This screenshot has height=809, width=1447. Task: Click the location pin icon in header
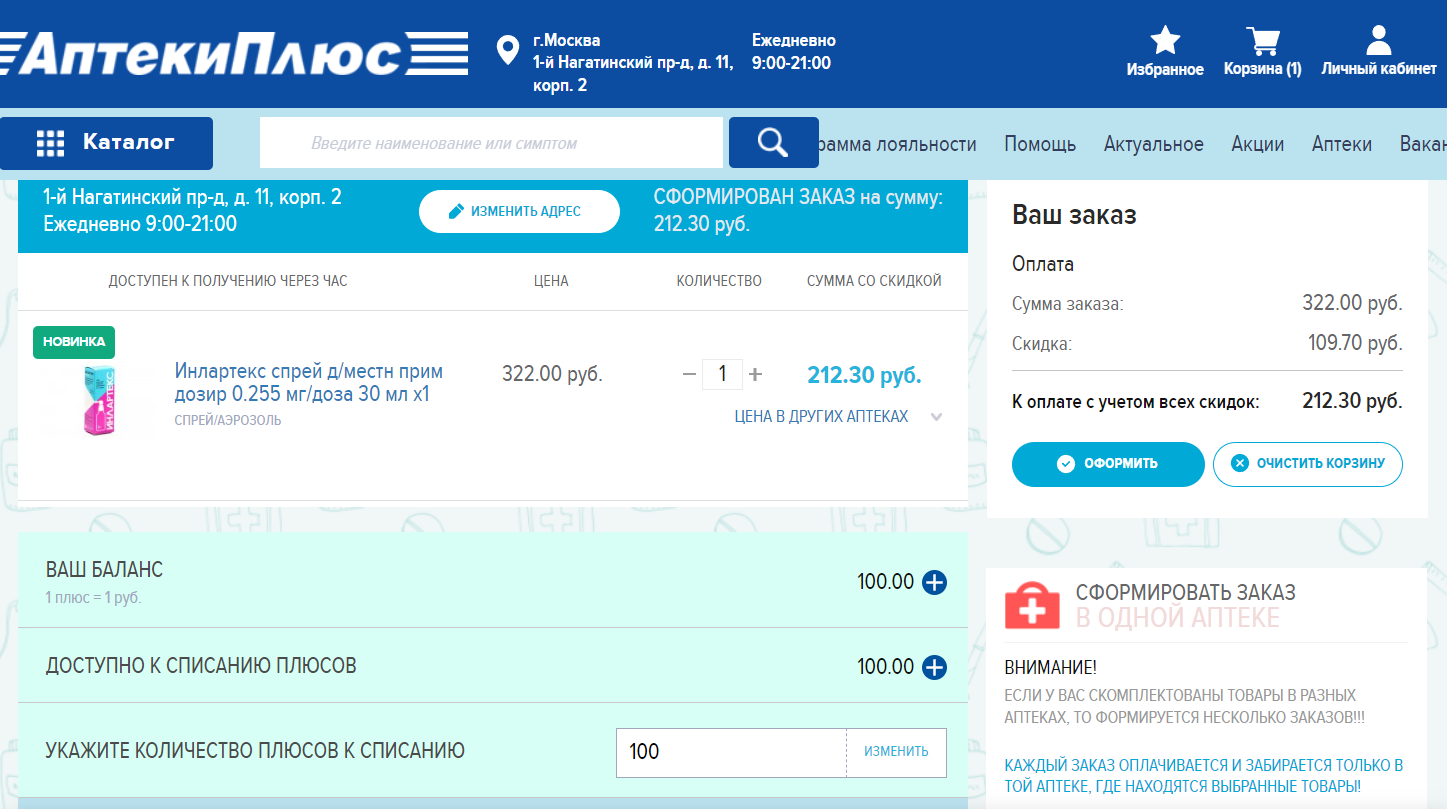[x=508, y=50]
